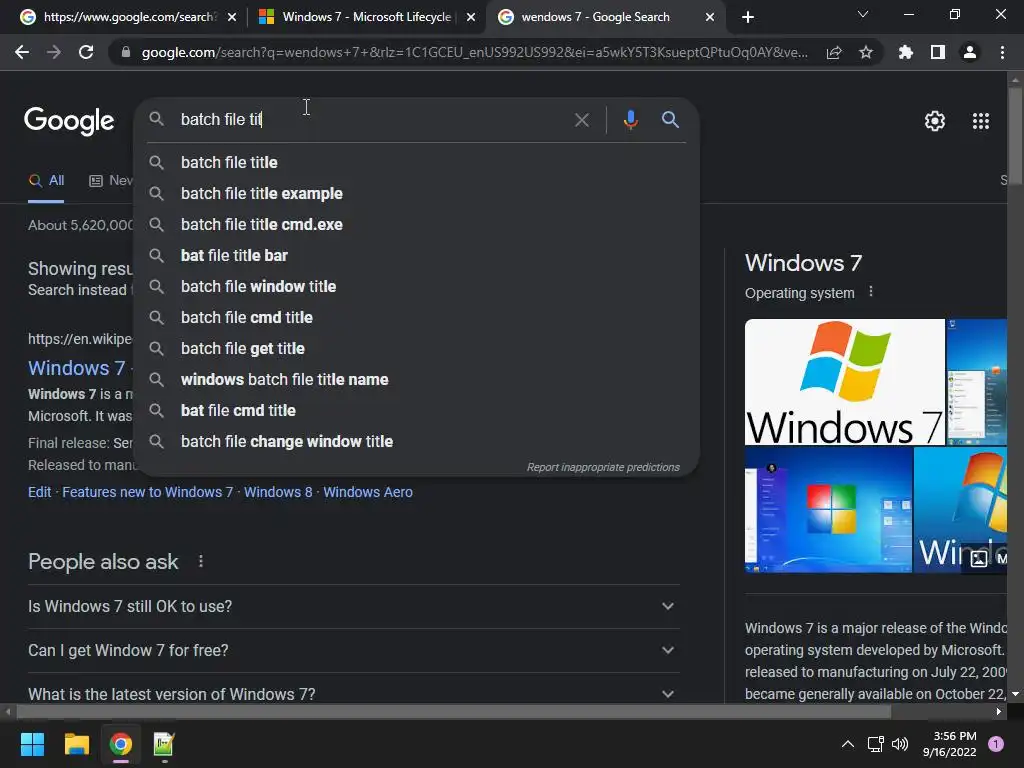Choose suggestion 'bat file title bar'

click(x=417, y=255)
